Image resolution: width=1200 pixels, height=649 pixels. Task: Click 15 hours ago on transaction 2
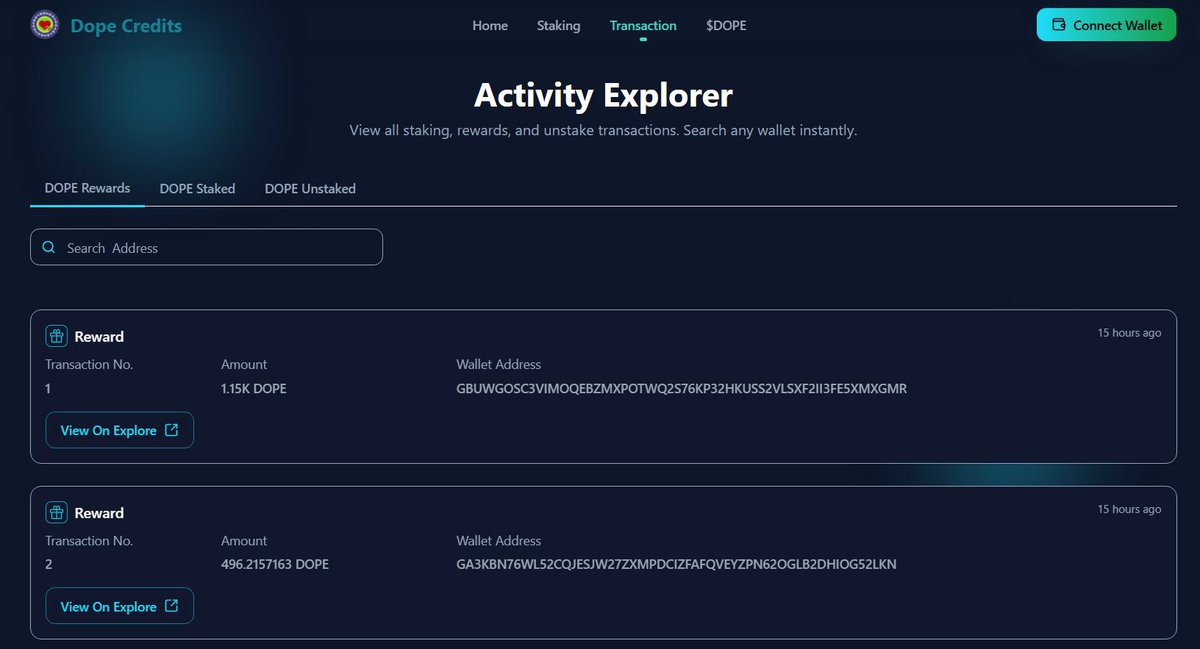click(1129, 509)
